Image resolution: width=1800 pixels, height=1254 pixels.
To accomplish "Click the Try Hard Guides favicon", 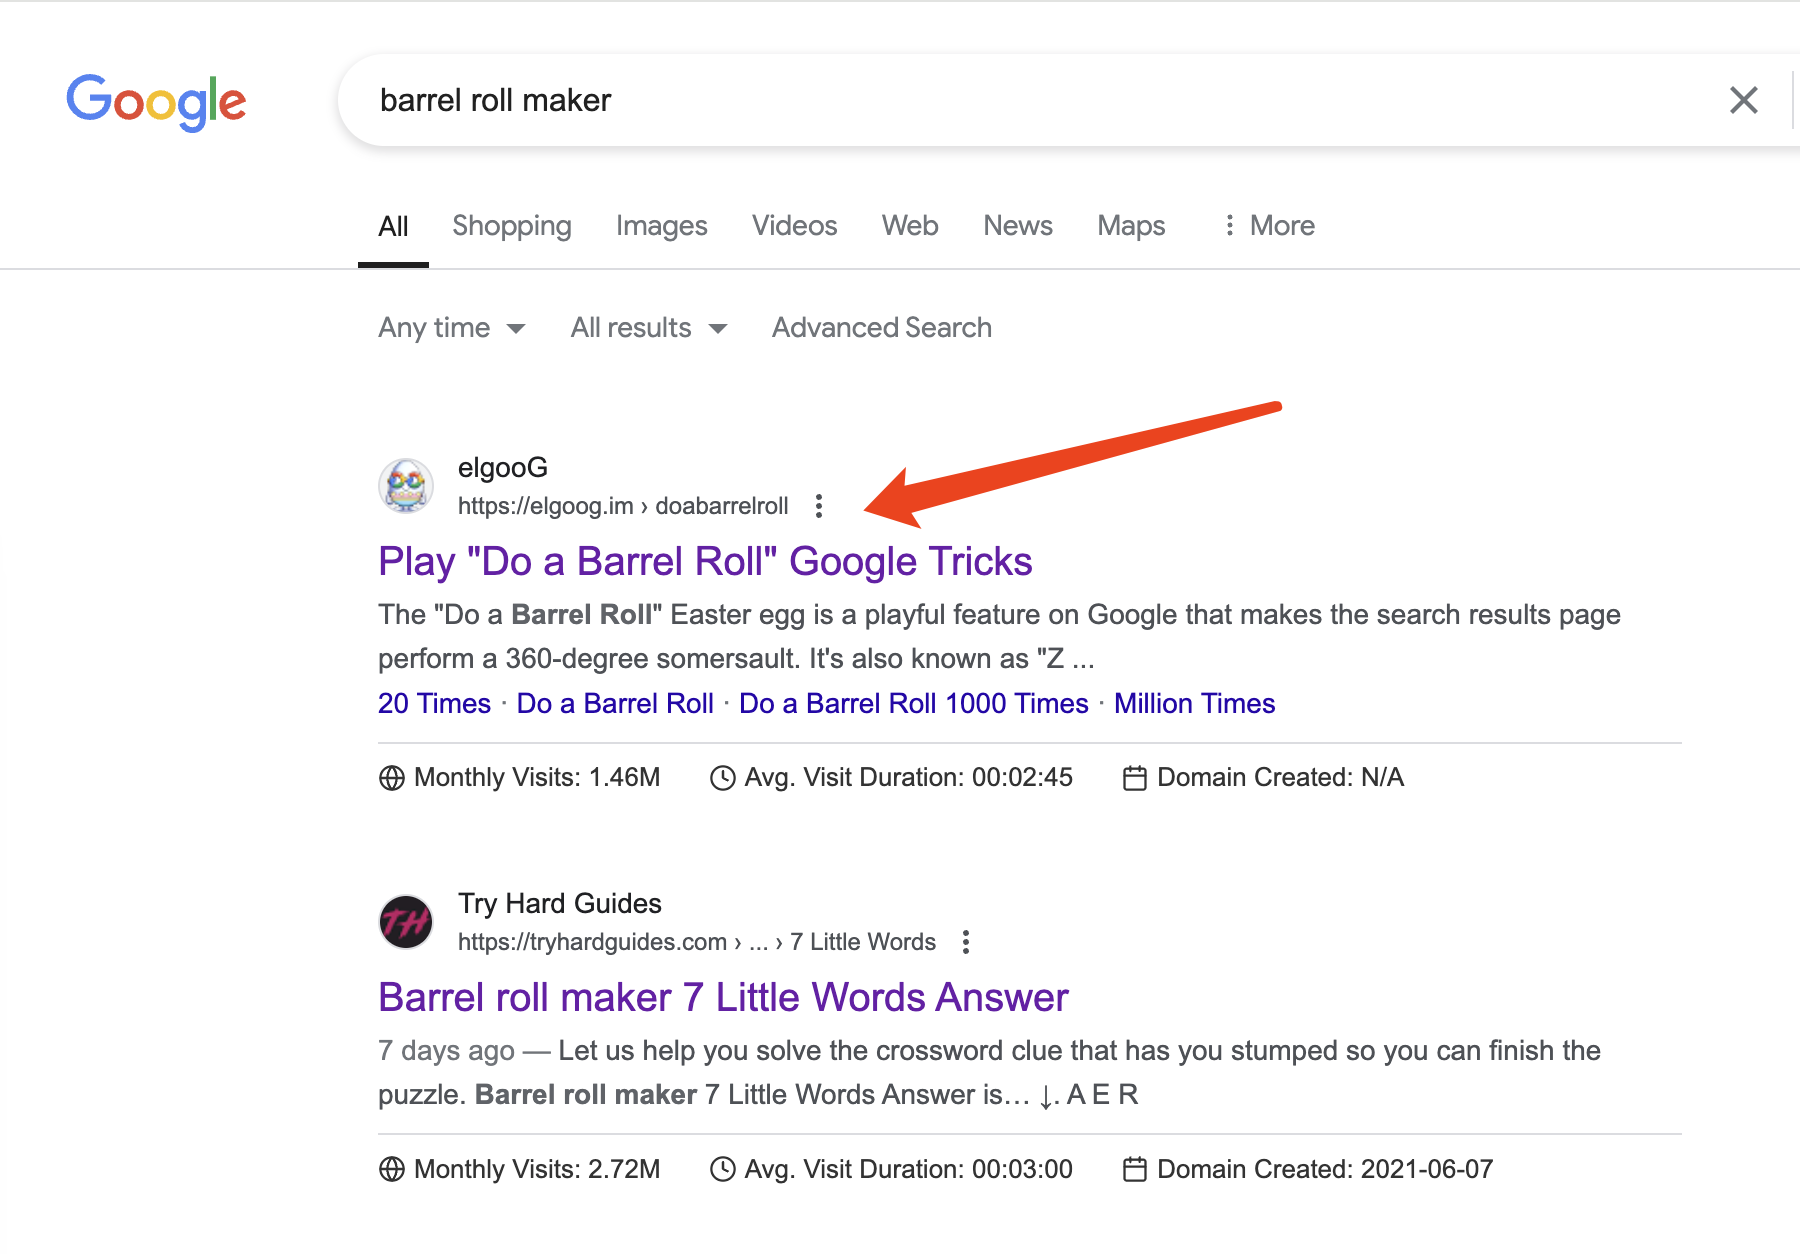I will 406,922.
